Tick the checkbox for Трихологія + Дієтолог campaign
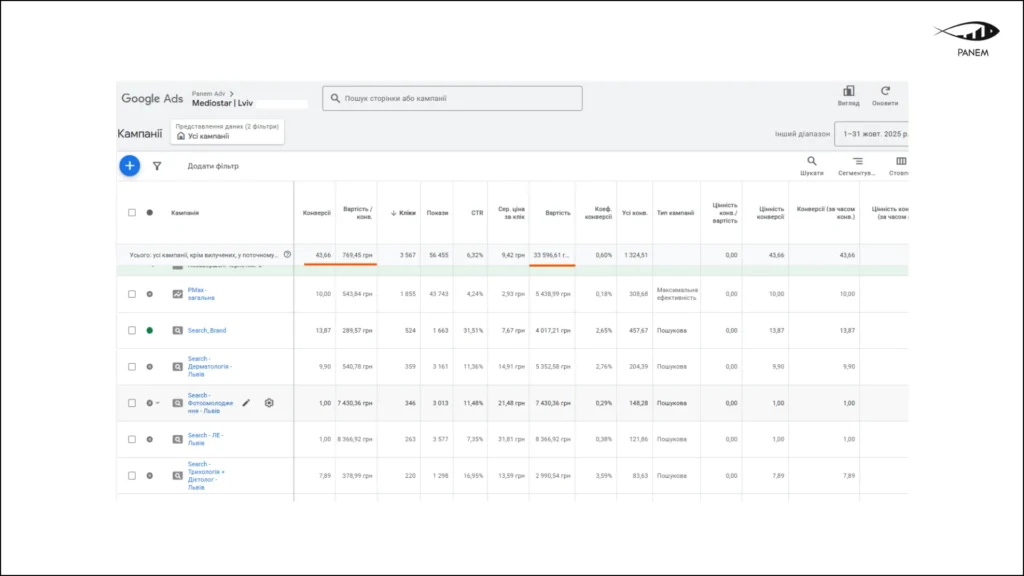This screenshot has height=576, width=1024. pos(132,475)
